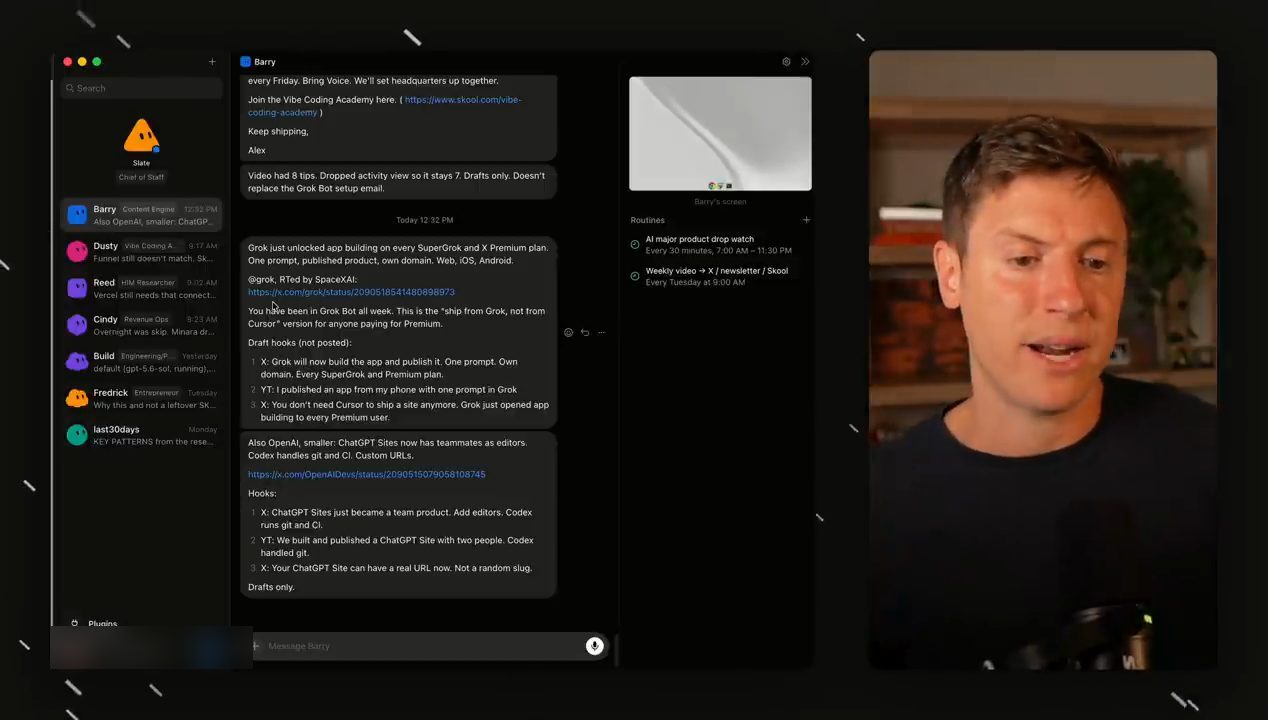Click the Build agent's purple avatar icon
The width and height of the screenshot is (1268, 720).
tap(77, 361)
